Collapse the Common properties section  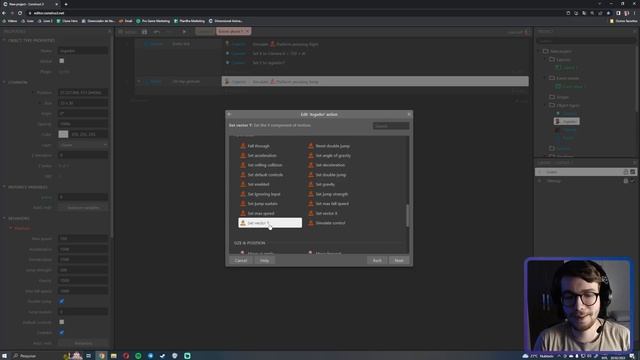(4, 82)
